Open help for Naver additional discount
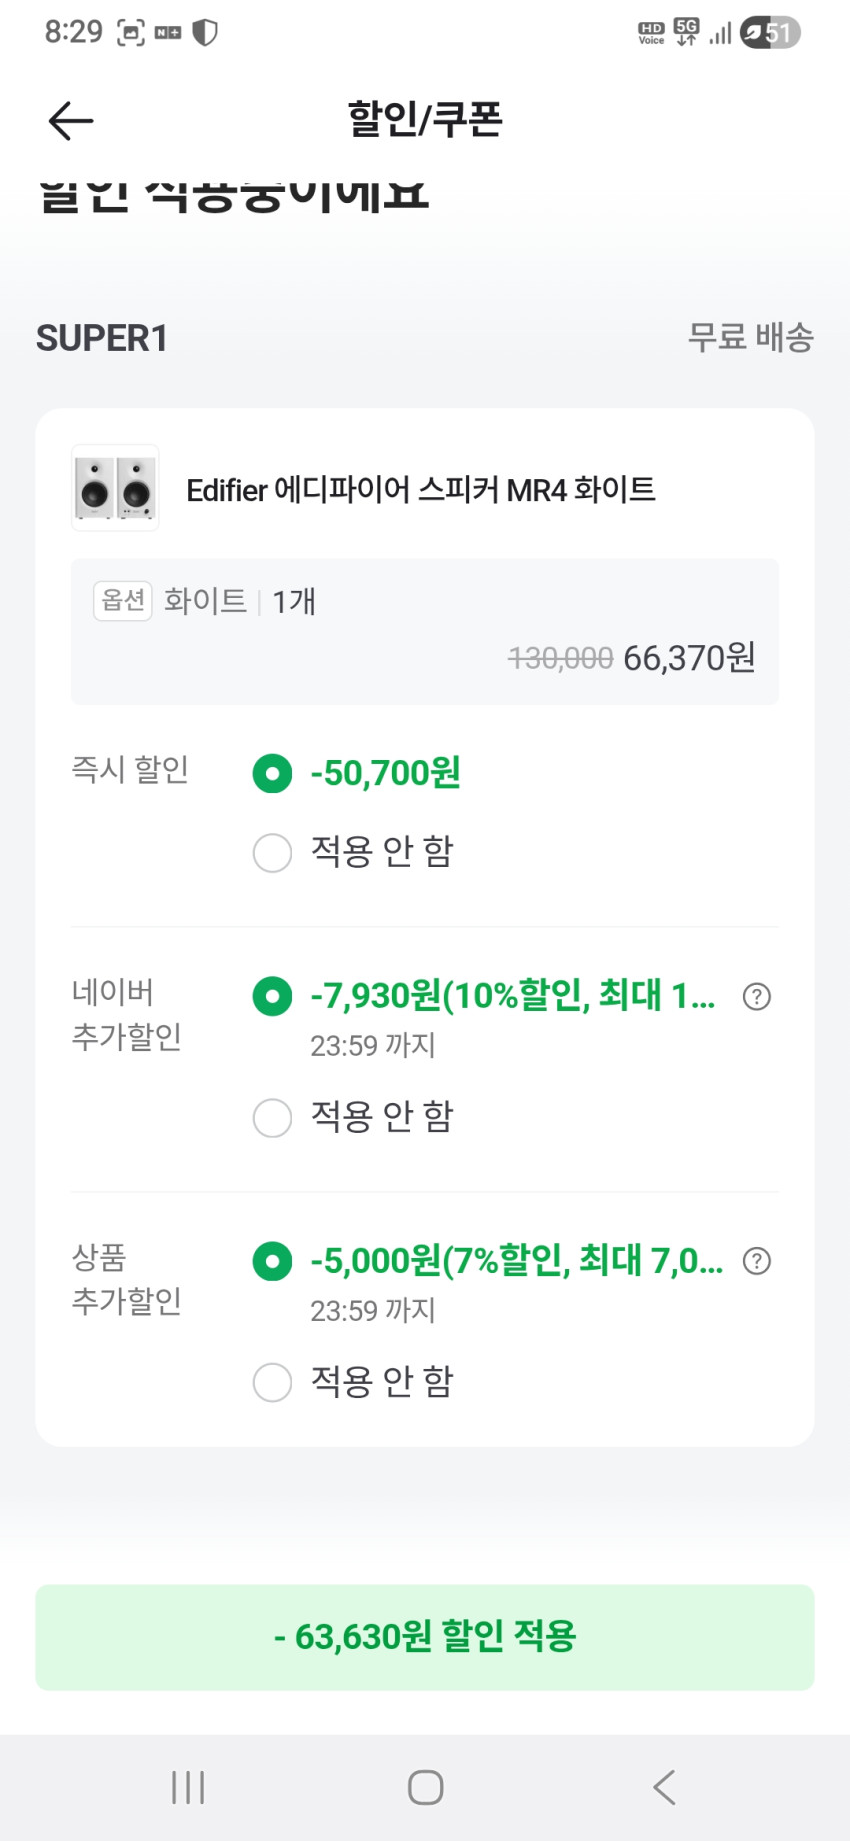Viewport: 850px width, 1841px height. point(757,996)
